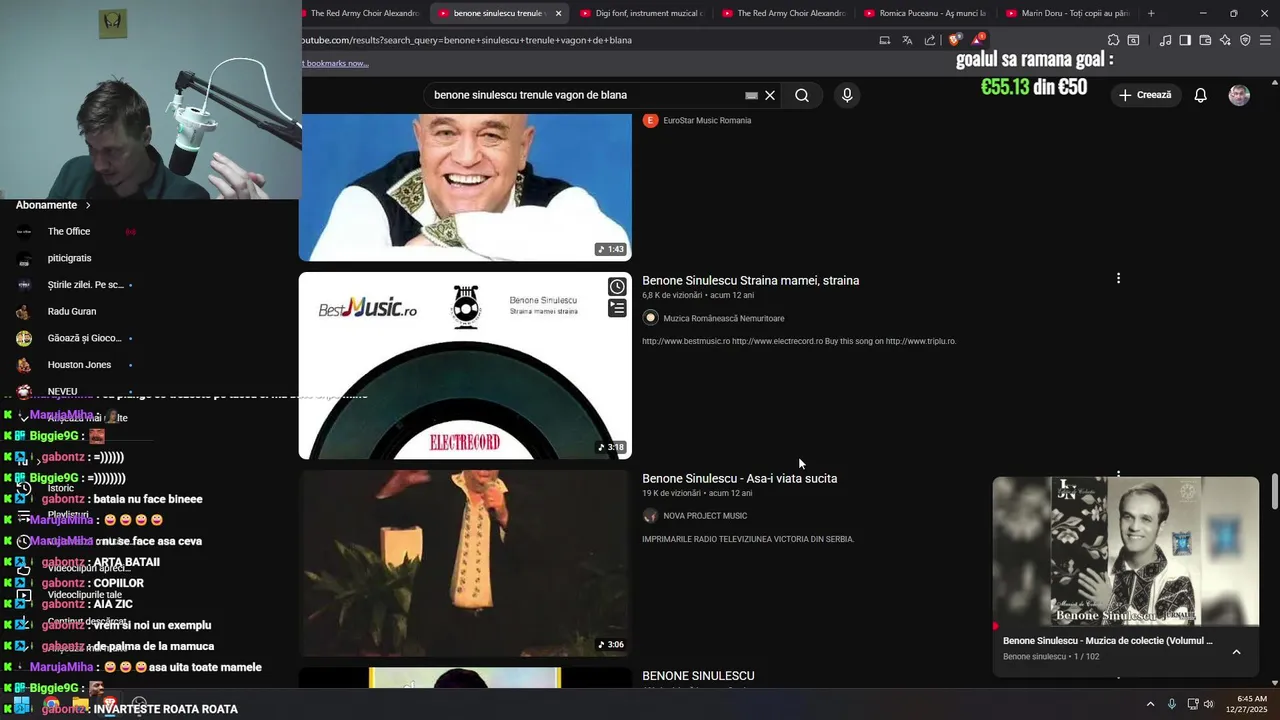The width and height of the screenshot is (1280, 720).
Task: Click the miniplayer video of Benone Sinulescu
Action: click(1126, 551)
